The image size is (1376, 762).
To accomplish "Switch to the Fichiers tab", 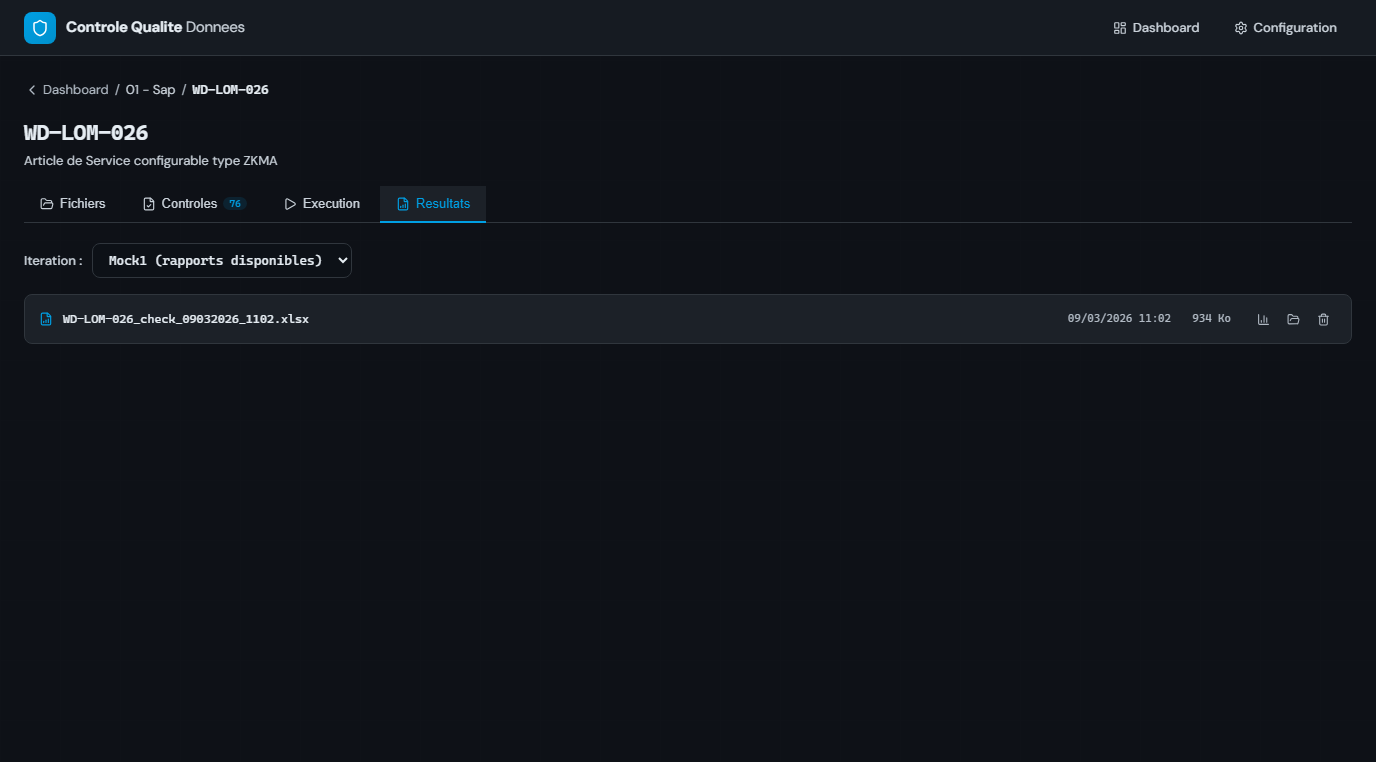I will click(73, 204).
